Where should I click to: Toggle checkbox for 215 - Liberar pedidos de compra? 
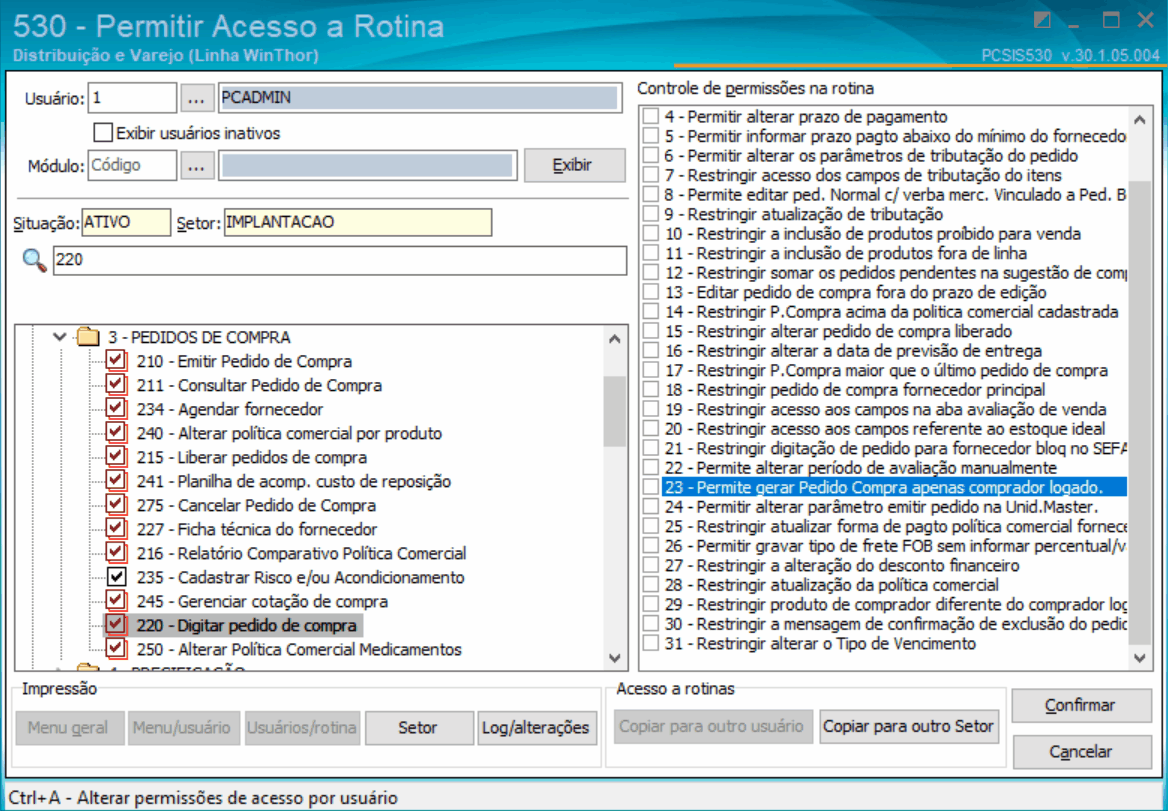(115, 457)
